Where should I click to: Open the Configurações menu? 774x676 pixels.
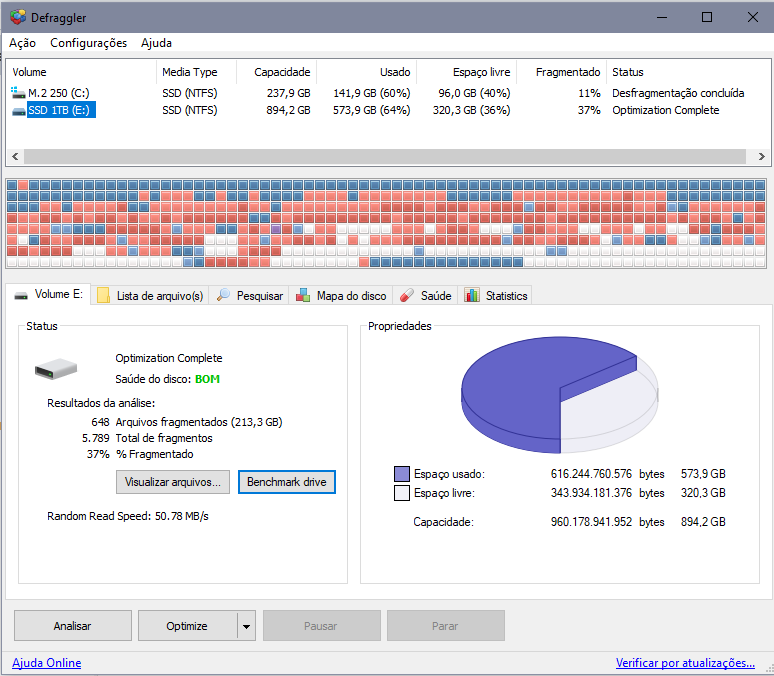pos(88,43)
